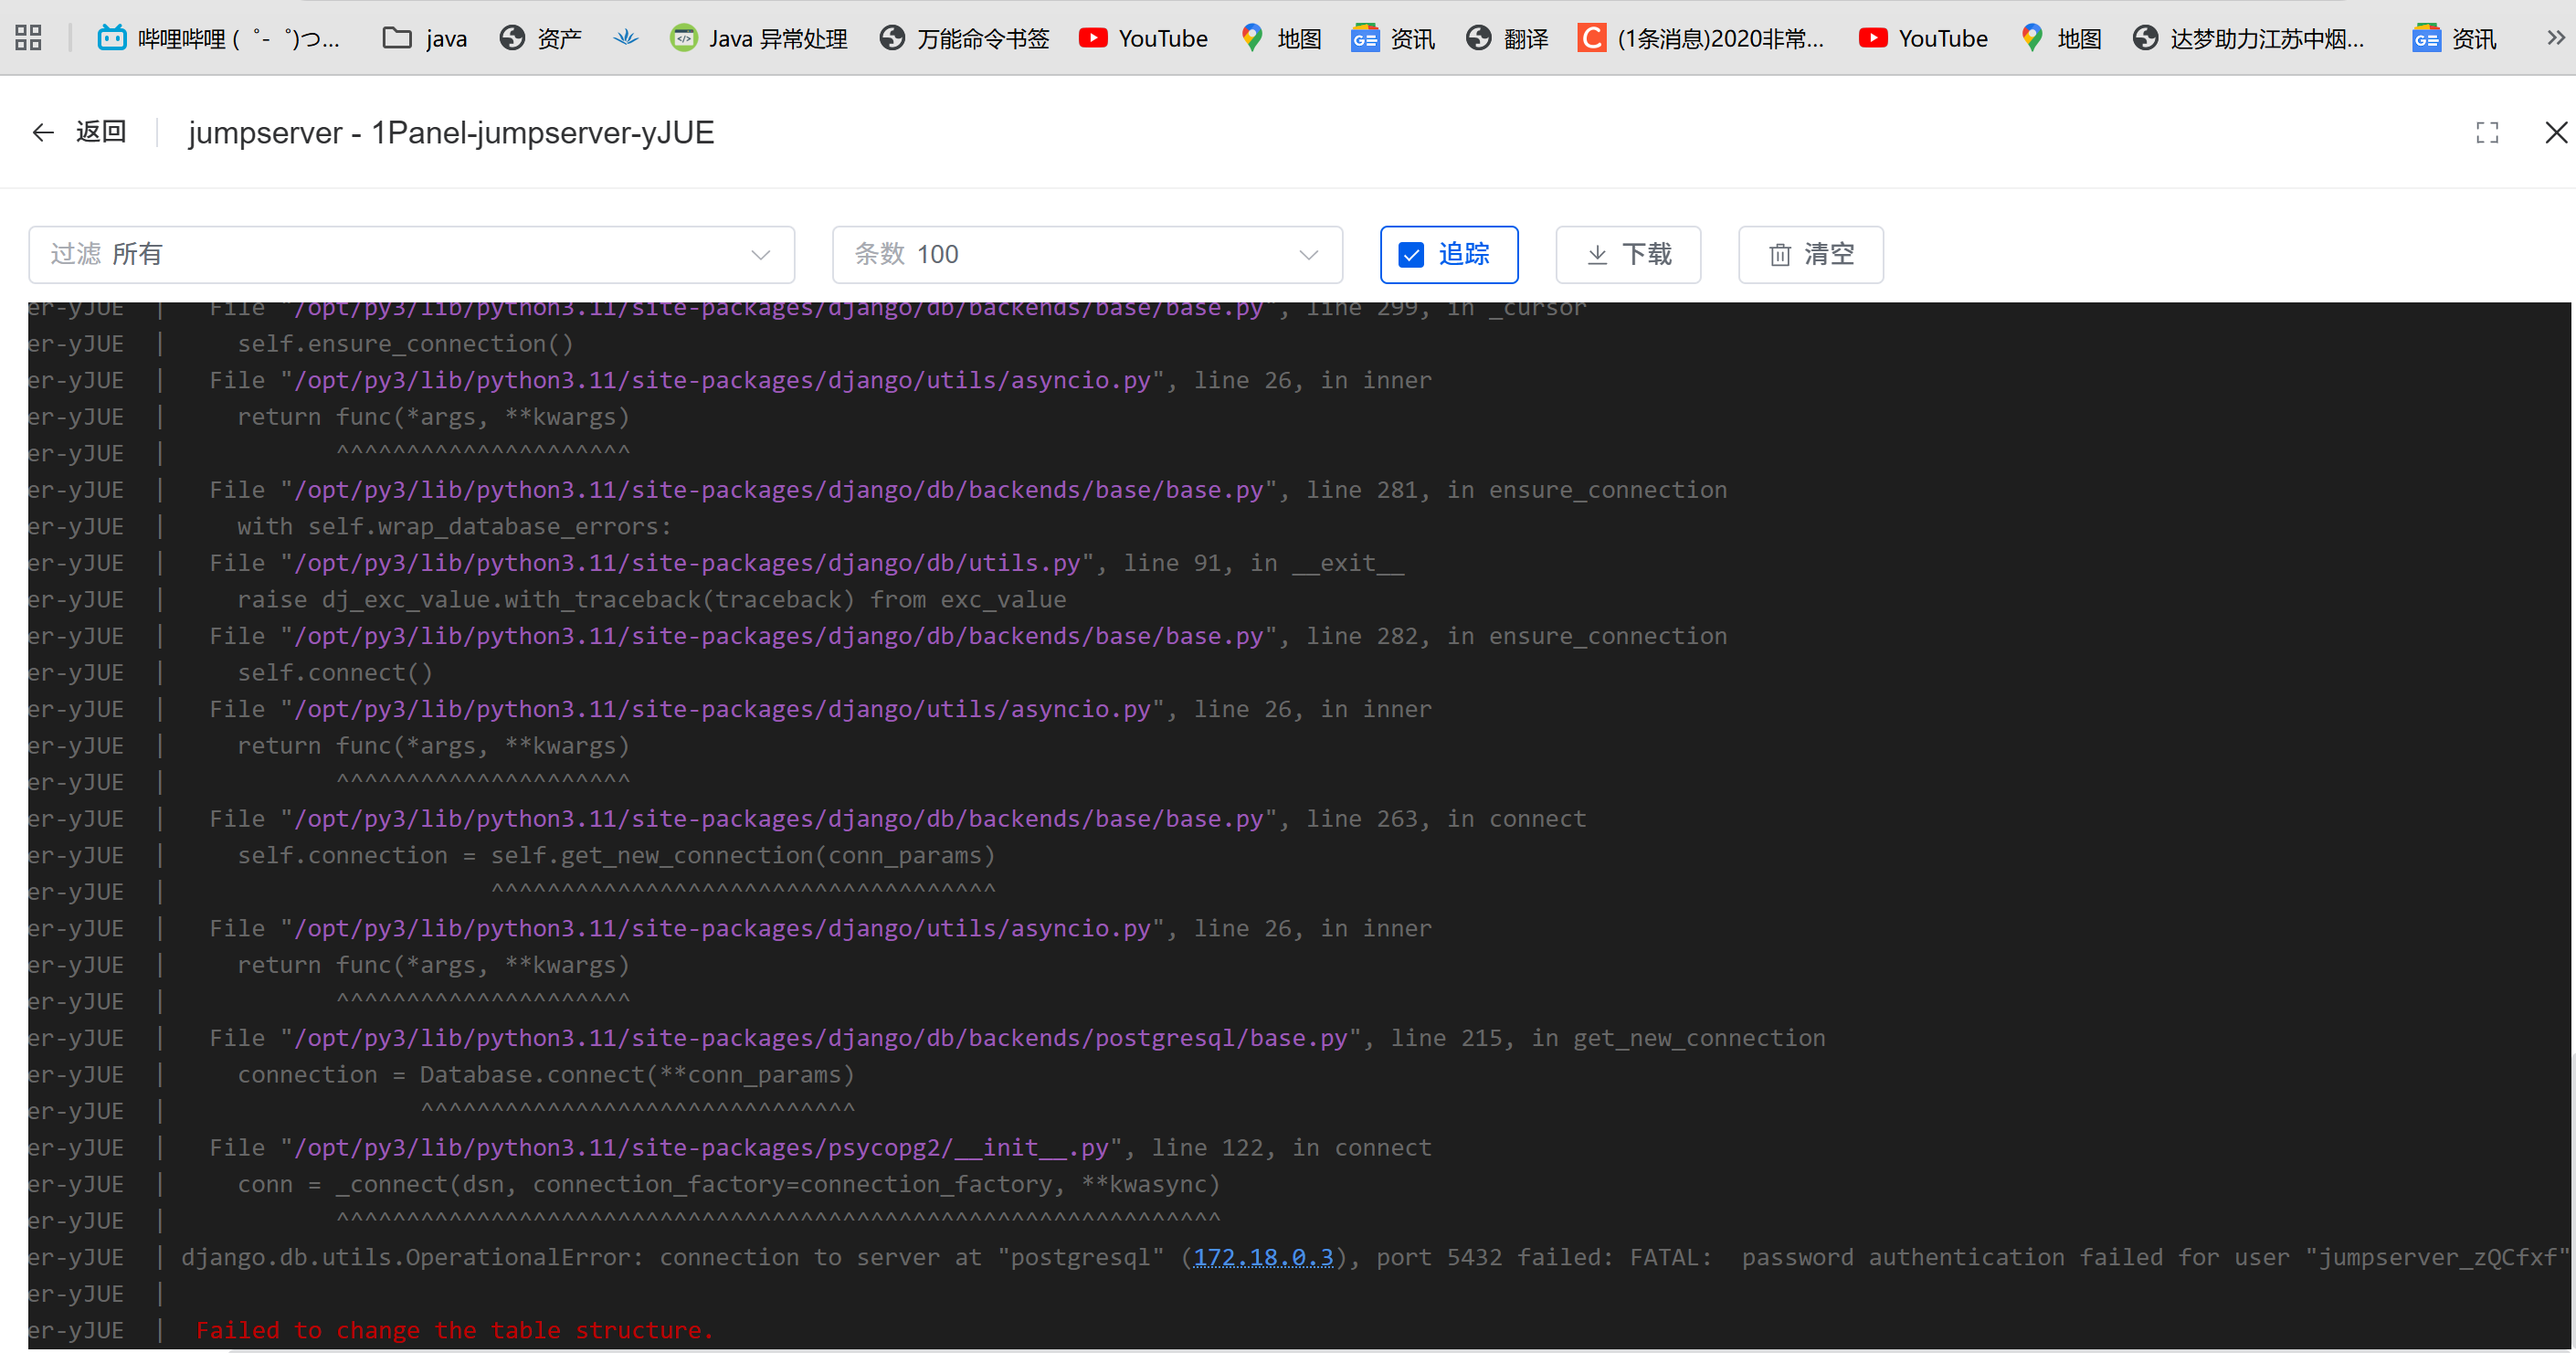Viewport: 2576px width, 1353px height.
Task: Expand the 过滤 所有 filter dropdown
Action: [x=411, y=255]
